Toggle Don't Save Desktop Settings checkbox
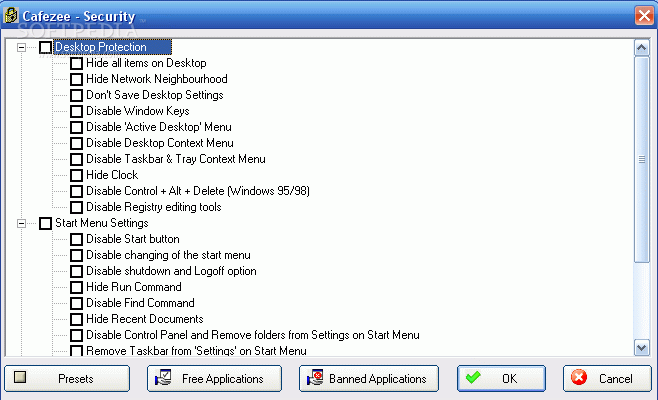Screen dimensions: 658x400 (76, 95)
